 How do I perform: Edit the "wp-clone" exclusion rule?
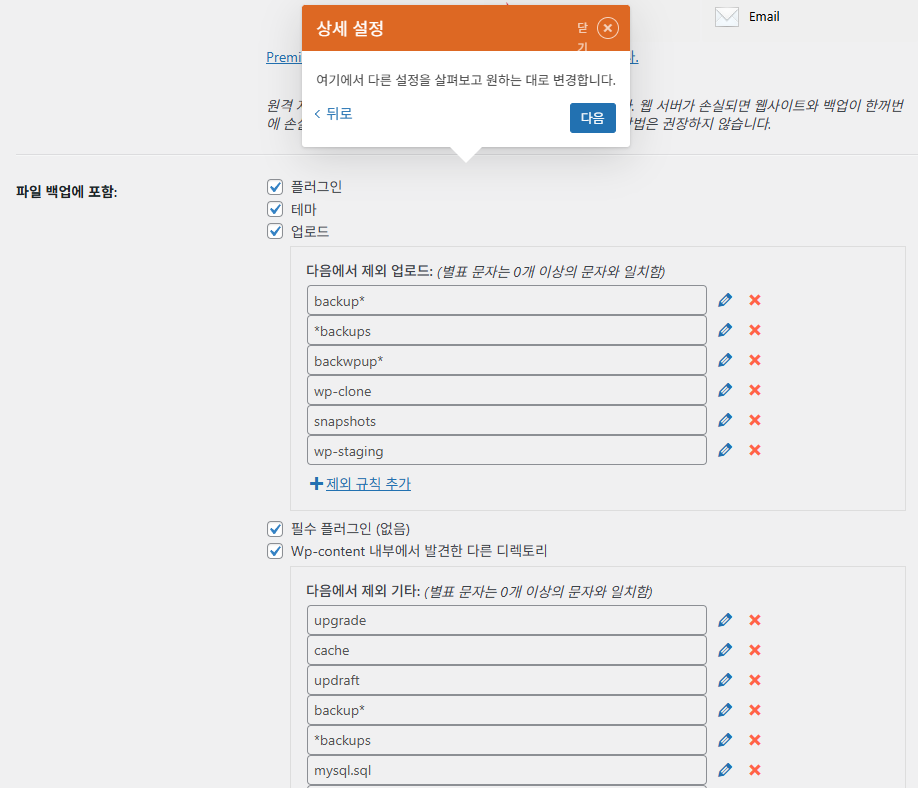(x=724, y=389)
